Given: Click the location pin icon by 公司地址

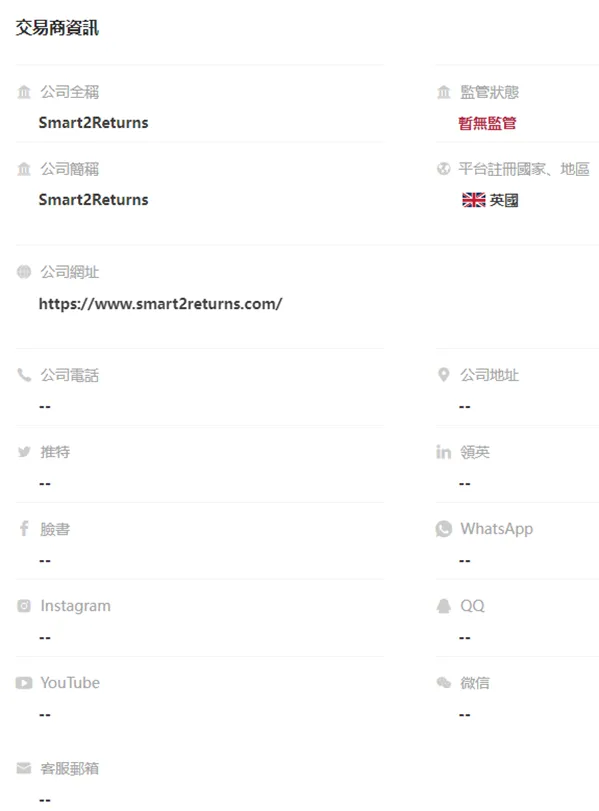Looking at the screenshot, I should [443, 374].
